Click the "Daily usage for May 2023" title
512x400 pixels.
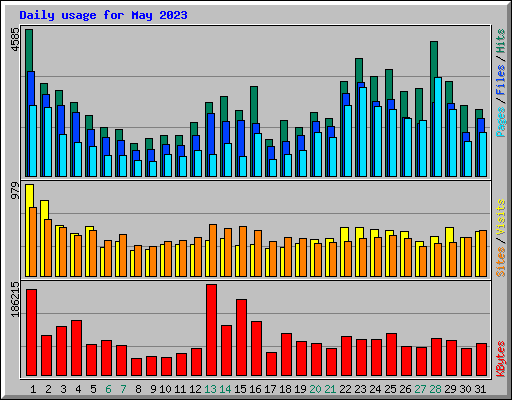point(103,15)
